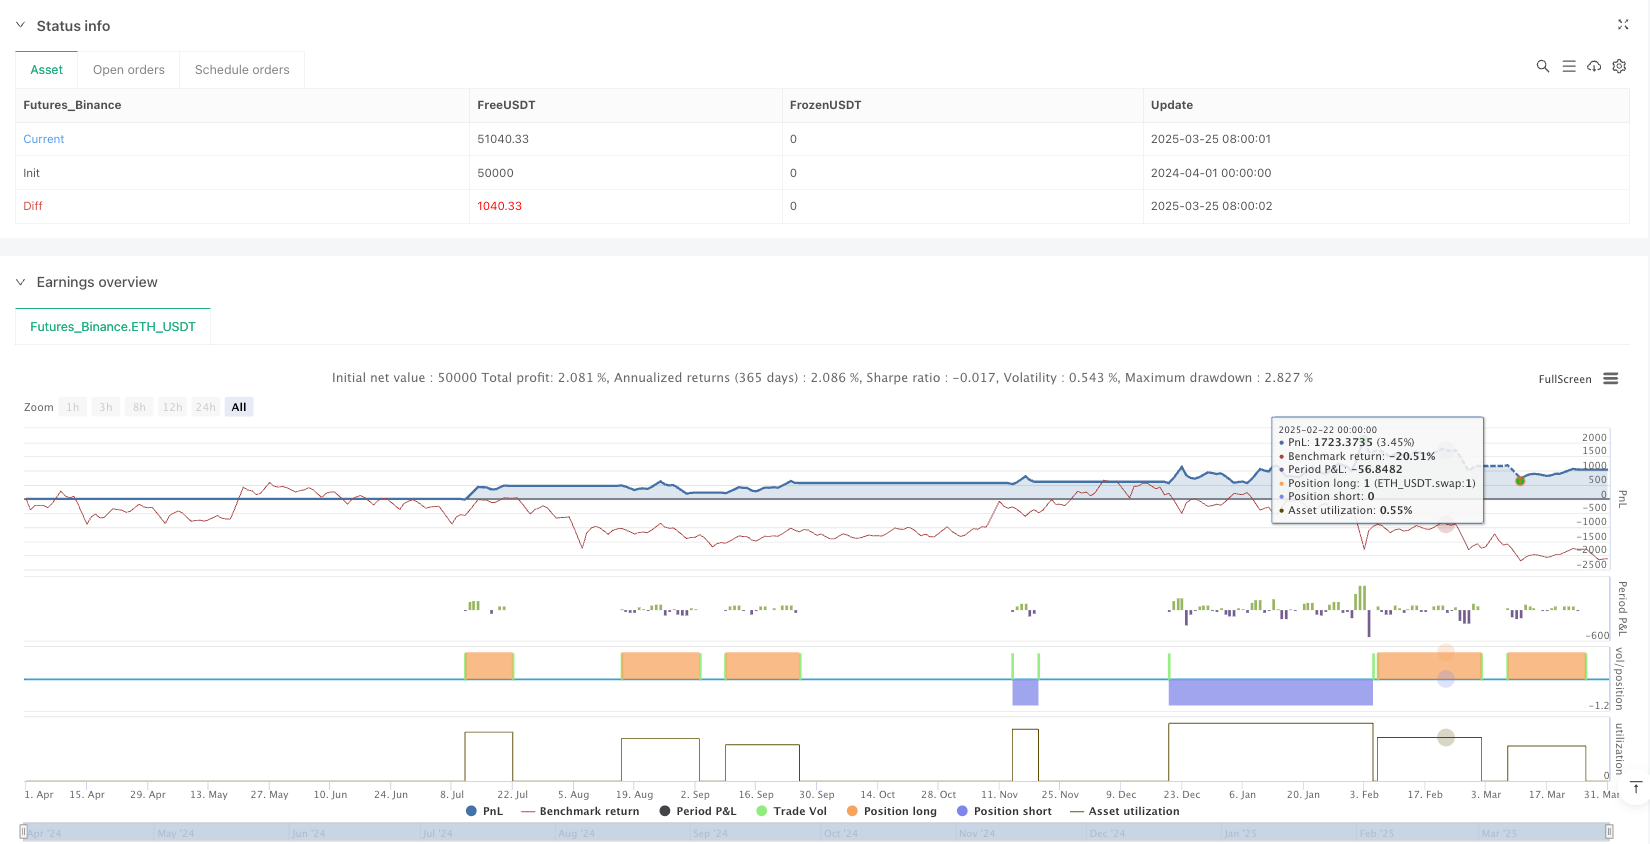Click the search icon above the asset table

pyautogui.click(x=1542, y=66)
